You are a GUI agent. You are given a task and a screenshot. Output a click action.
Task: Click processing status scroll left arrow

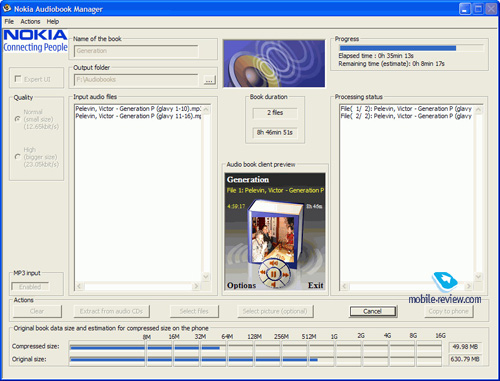(x=345, y=286)
